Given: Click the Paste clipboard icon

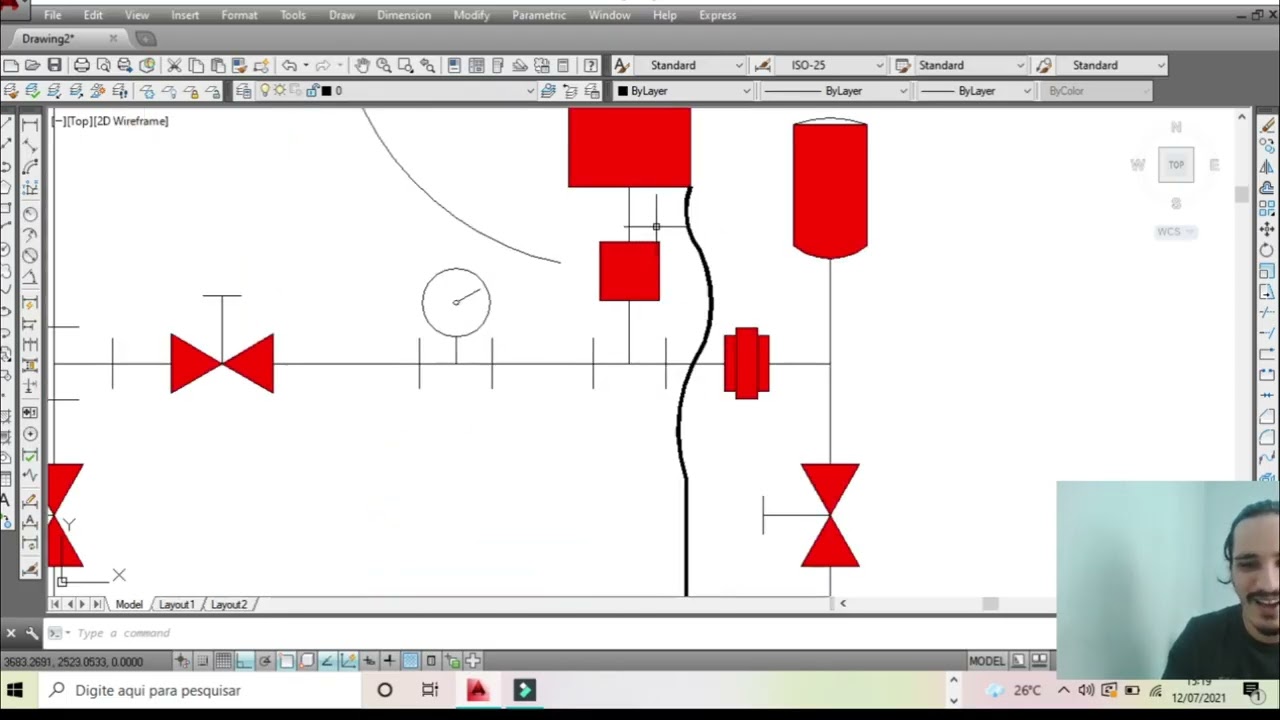Looking at the screenshot, I should pyautogui.click(x=218, y=65).
